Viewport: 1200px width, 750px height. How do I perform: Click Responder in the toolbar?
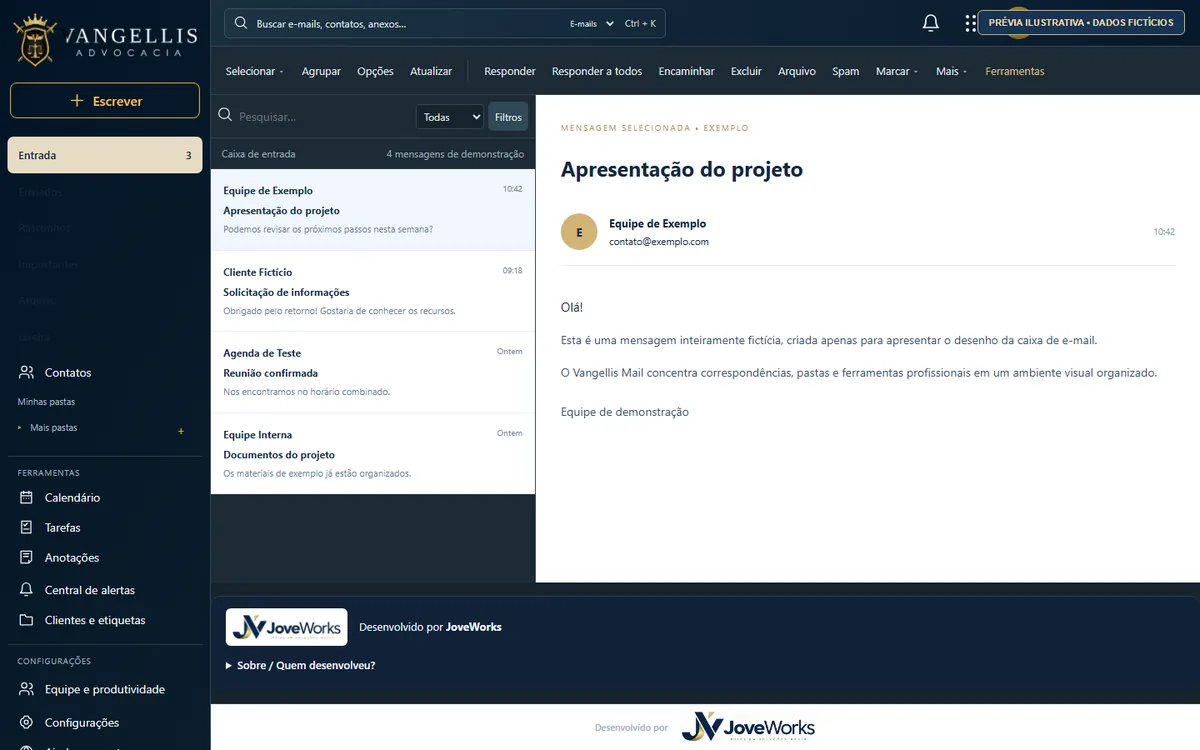pos(510,71)
